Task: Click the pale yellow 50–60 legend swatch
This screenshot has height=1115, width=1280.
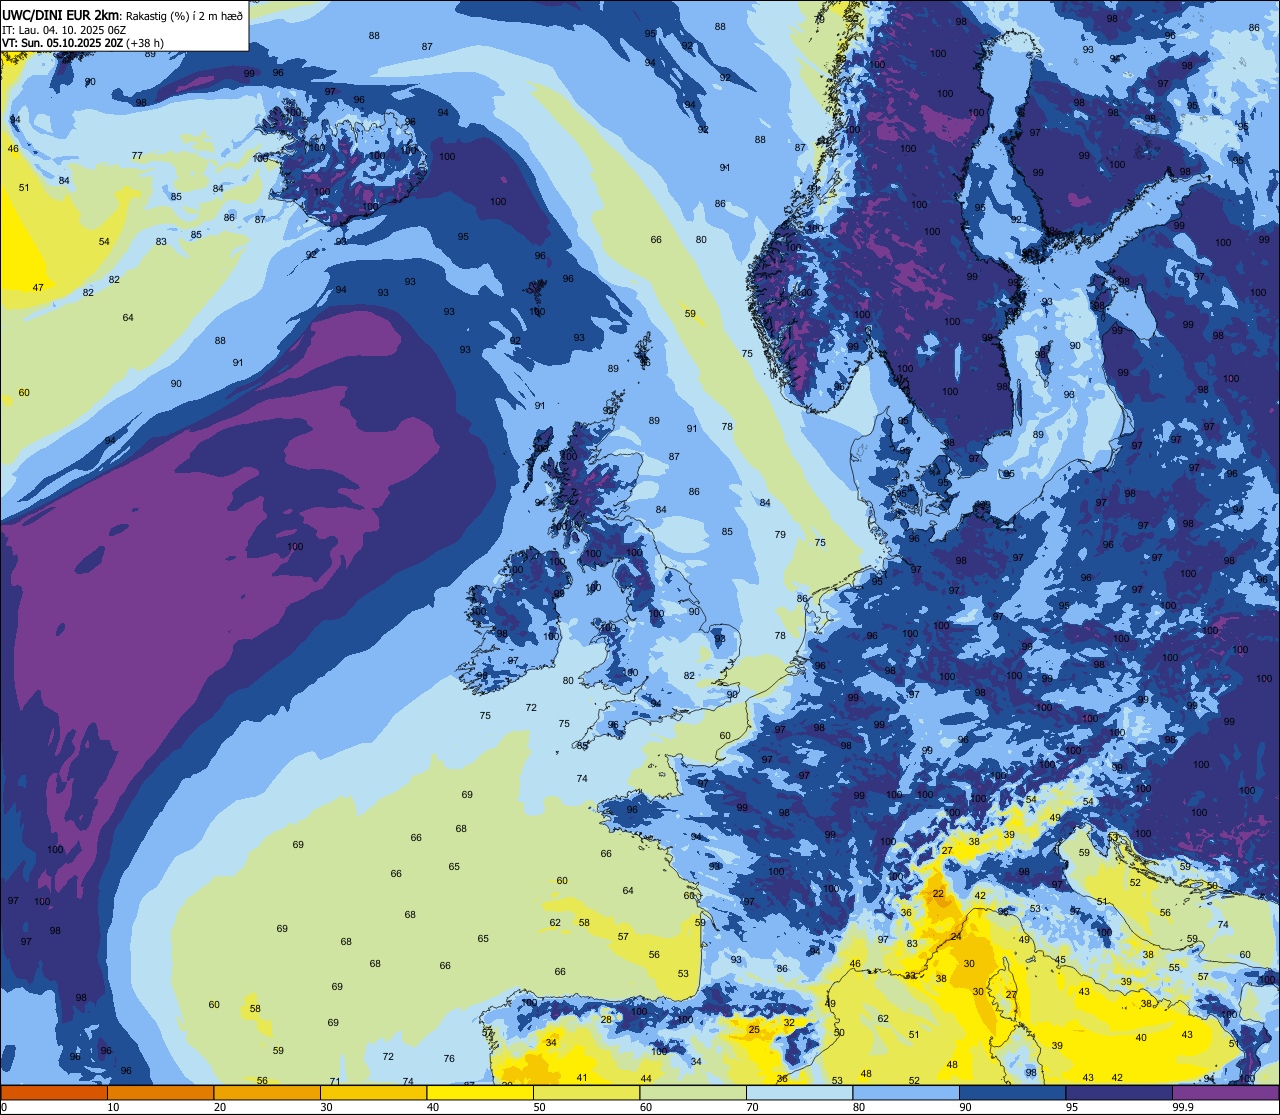Action: tap(587, 1092)
